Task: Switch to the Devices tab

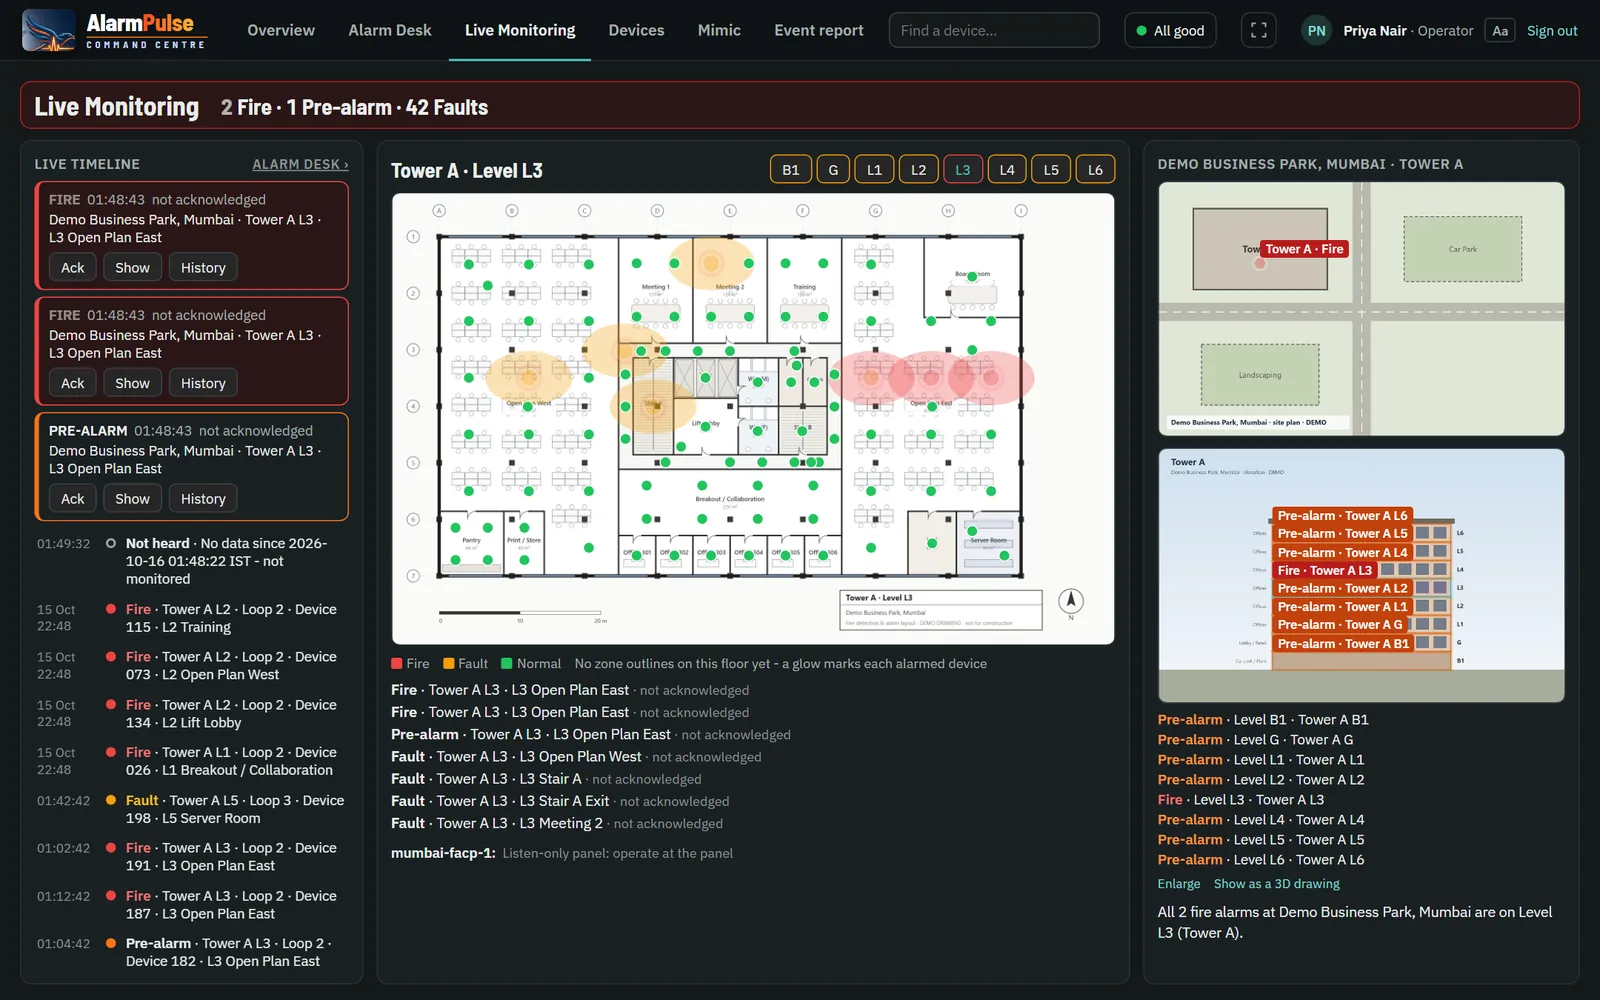Action: click(x=636, y=30)
